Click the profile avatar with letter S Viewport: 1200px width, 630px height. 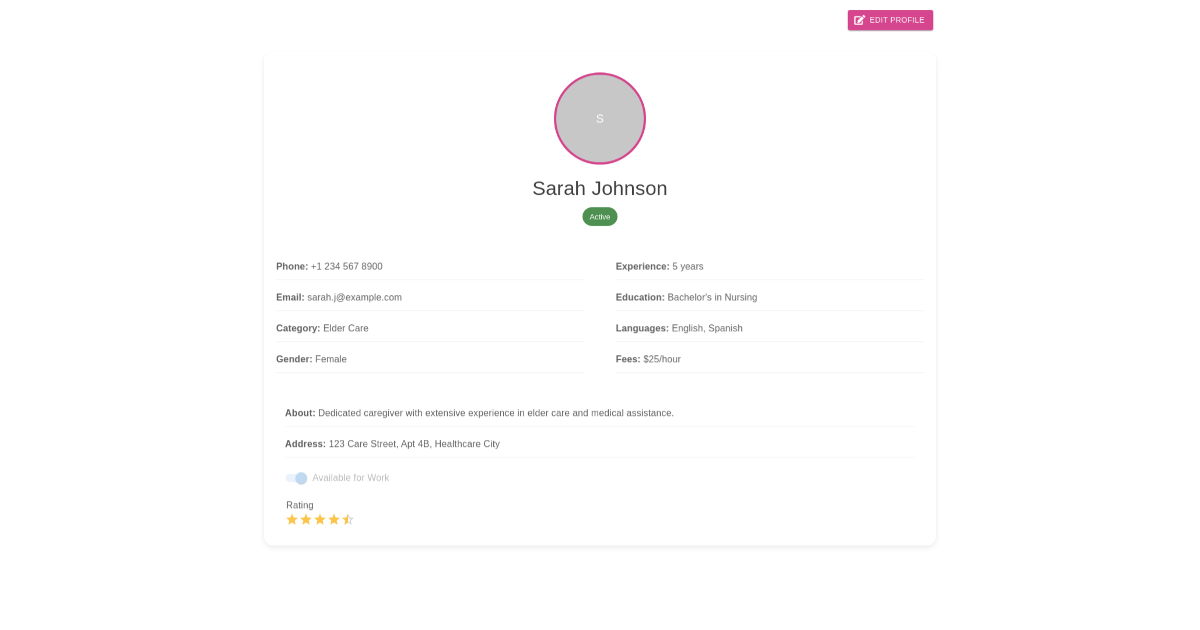[600, 118]
